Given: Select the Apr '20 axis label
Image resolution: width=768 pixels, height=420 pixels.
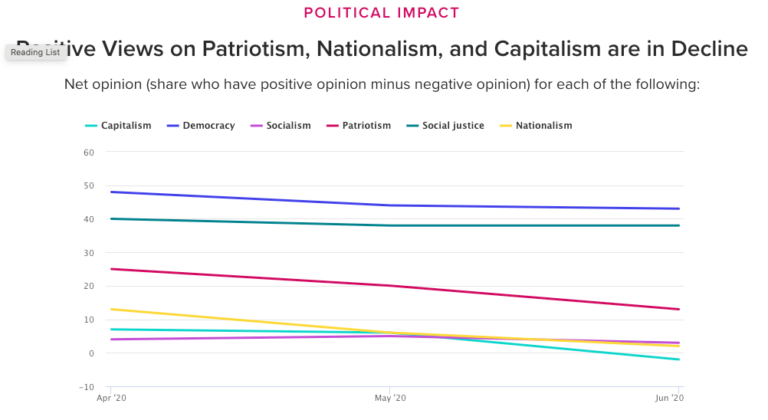Looking at the screenshot, I should click(111, 398).
